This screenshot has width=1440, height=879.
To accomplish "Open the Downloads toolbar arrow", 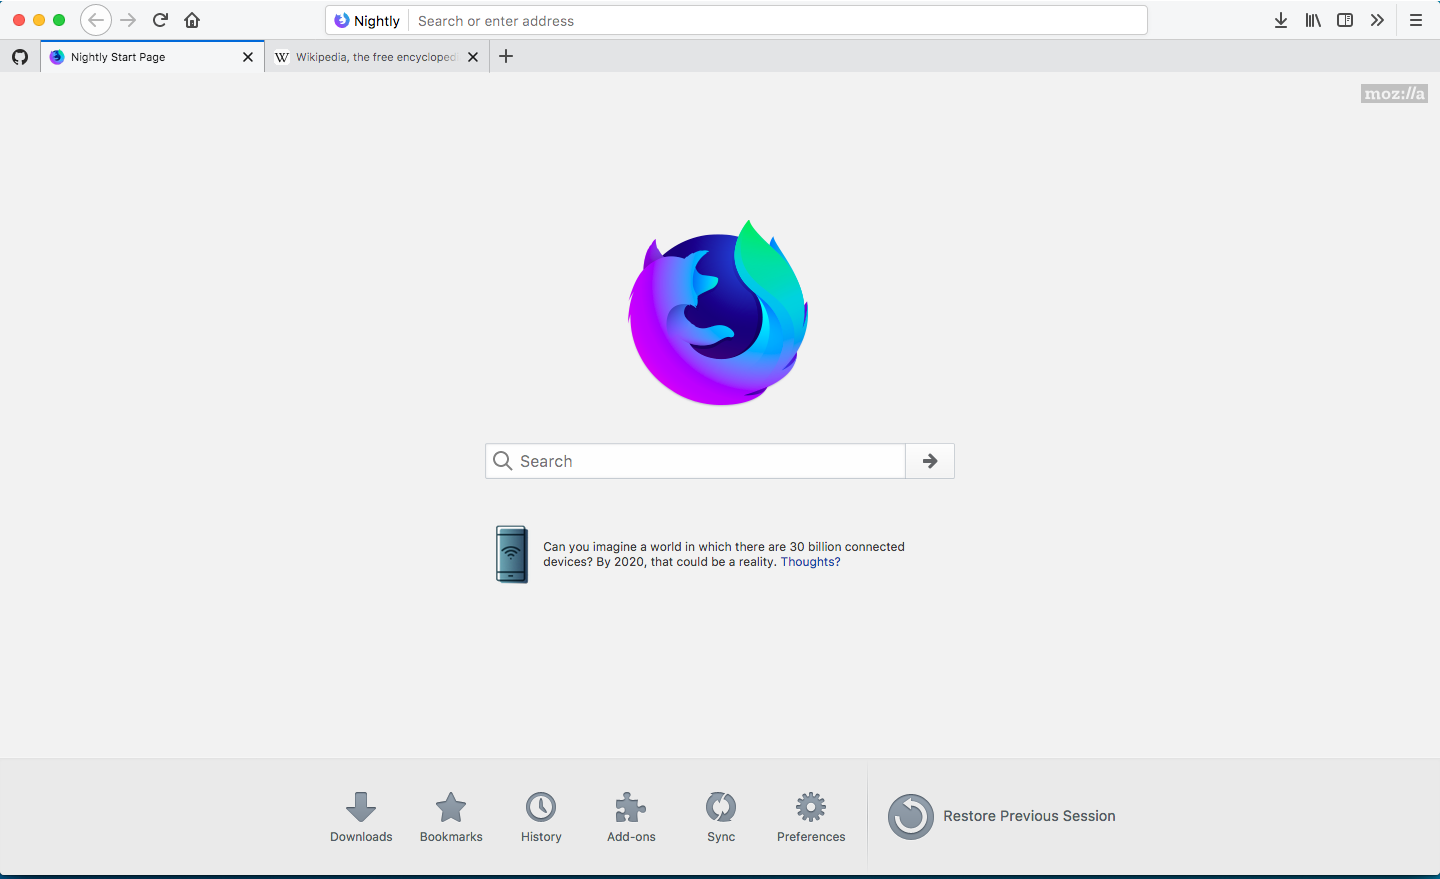I will coord(1281,20).
